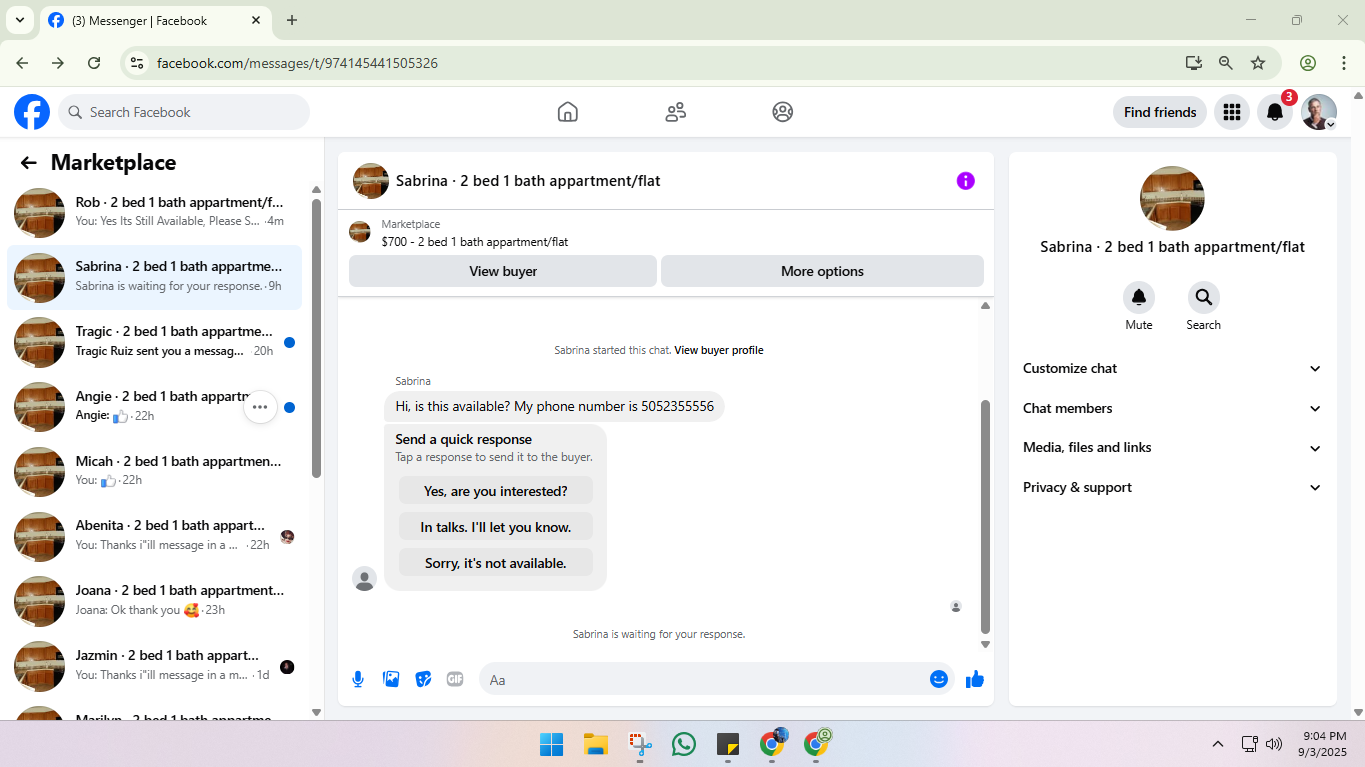Open the View buyer profile link

[719, 350]
